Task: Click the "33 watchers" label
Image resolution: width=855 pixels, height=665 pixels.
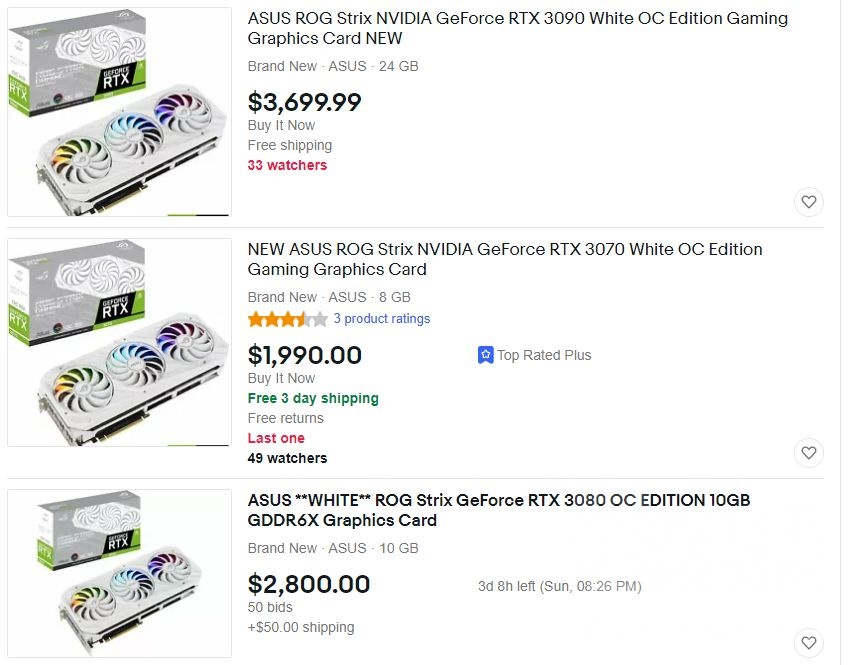Action: pyautogui.click(x=287, y=165)
